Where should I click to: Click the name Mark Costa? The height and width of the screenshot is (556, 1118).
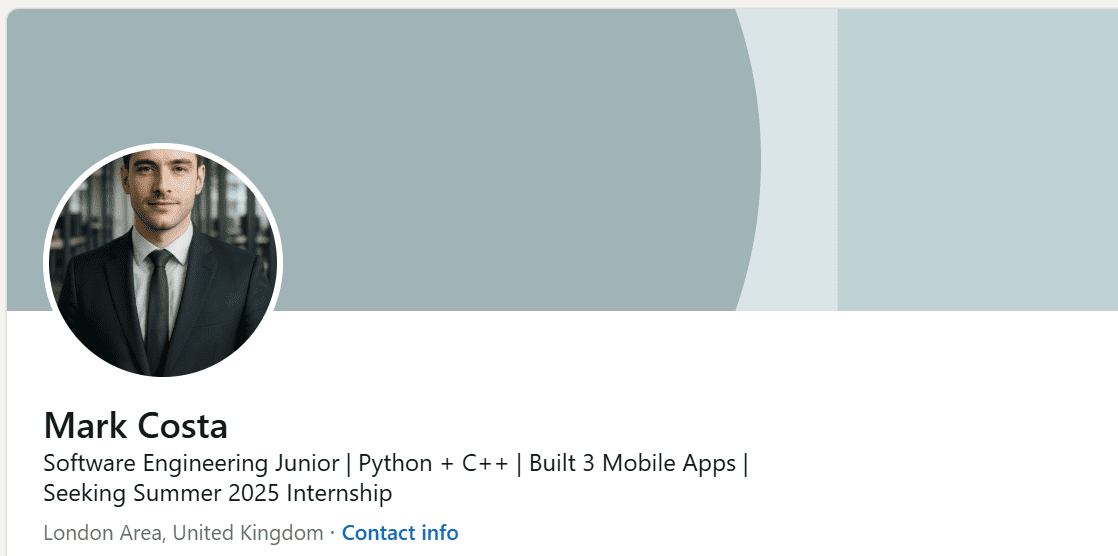coord(136,426)
